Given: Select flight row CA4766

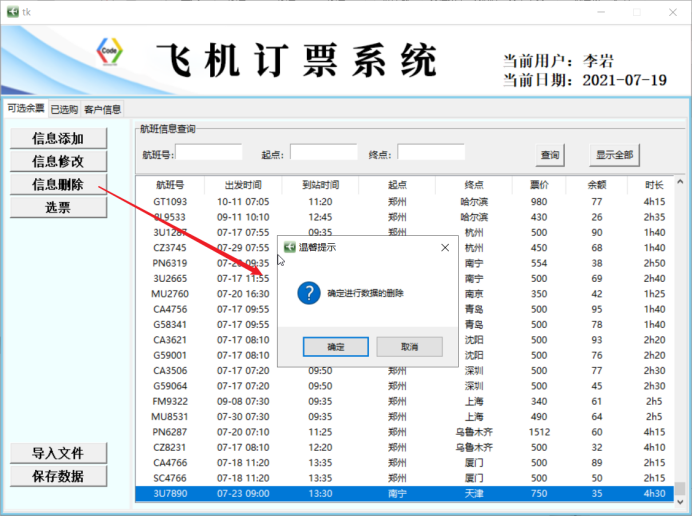Looking at the screenshot, I should click(x=405, y=463).
